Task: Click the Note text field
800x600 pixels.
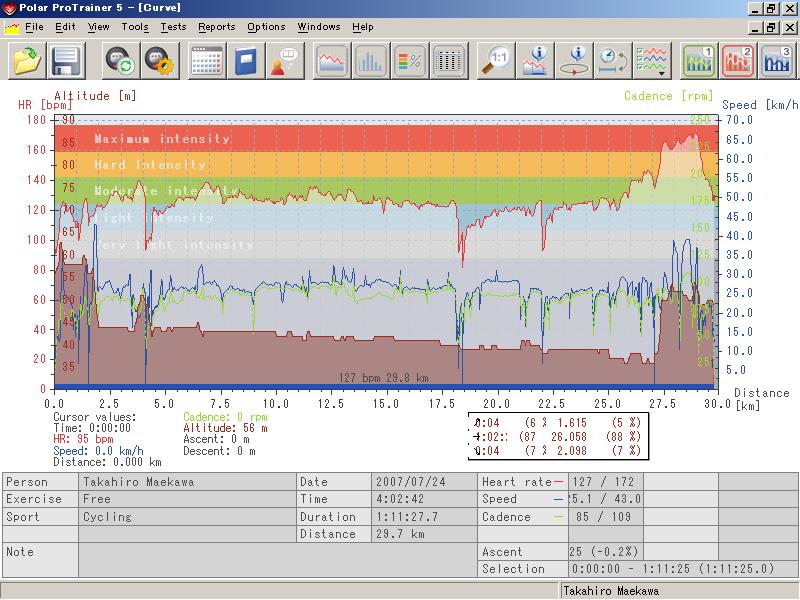Action: click(x=278, y=560)
